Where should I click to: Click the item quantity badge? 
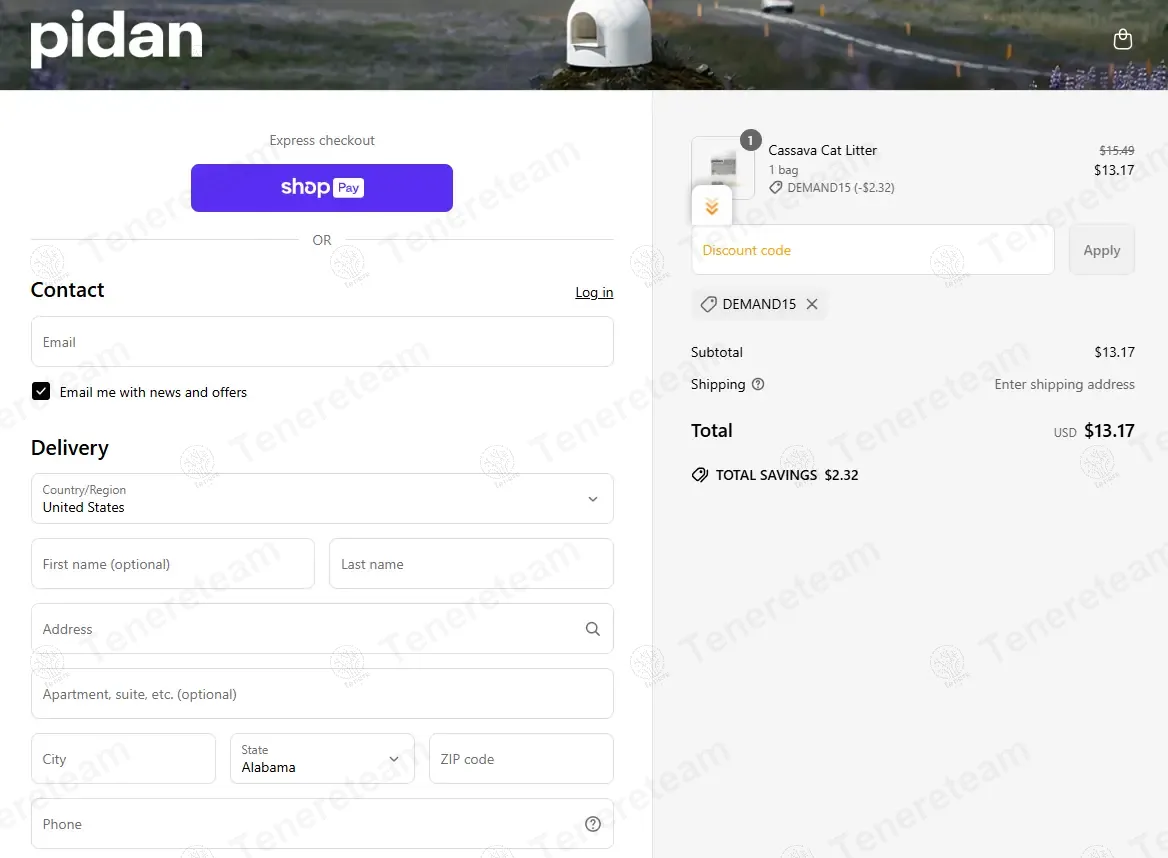750,140
